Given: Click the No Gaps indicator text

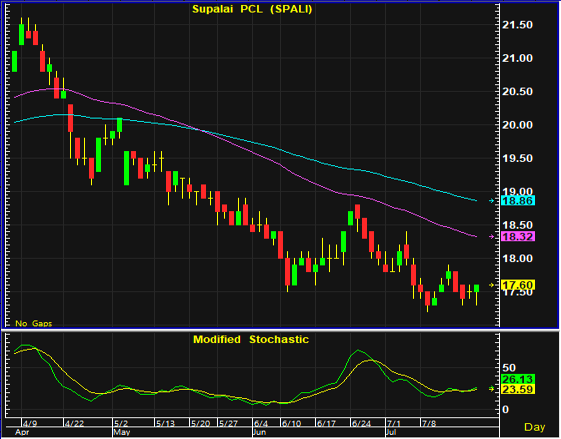Looking at the screenshot, I should 33,323.
